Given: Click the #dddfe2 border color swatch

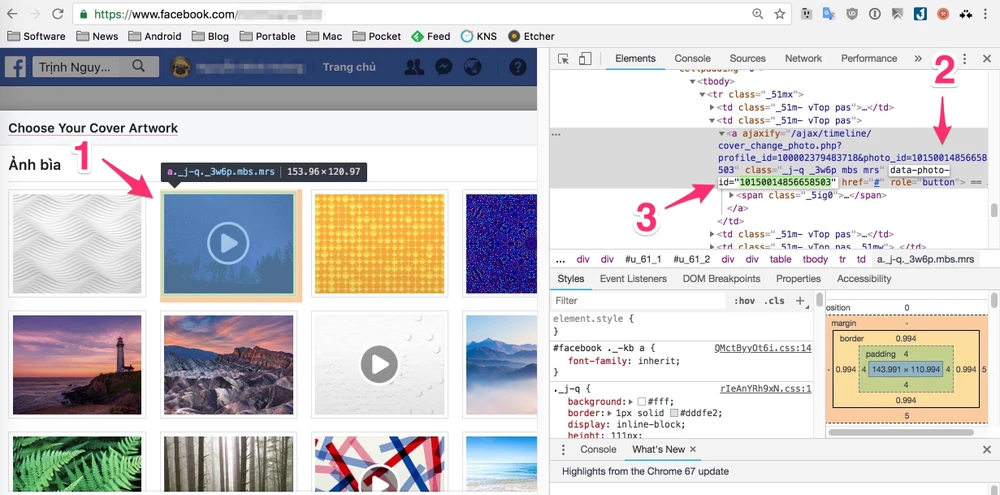Looking at the screenshot, I should click(675, 414).
